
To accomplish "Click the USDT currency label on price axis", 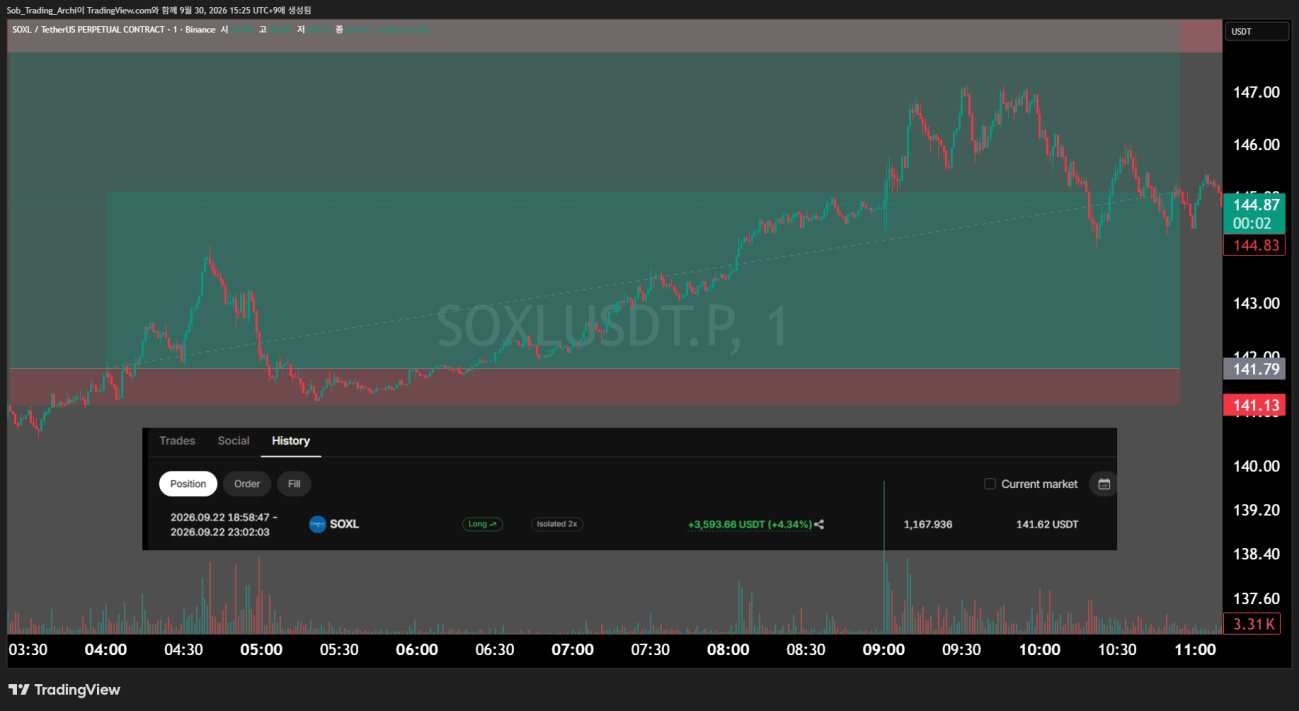I will click(1258, 31).
